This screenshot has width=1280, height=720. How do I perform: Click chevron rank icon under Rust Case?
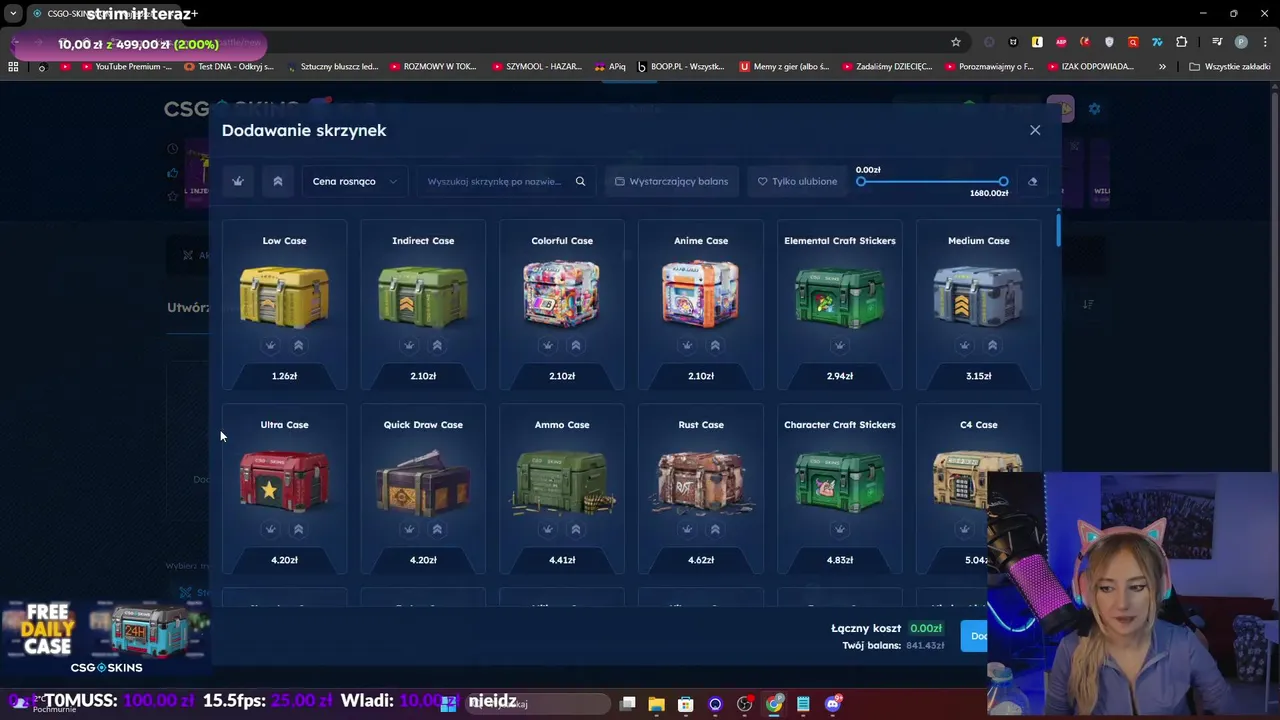(715, 529)
